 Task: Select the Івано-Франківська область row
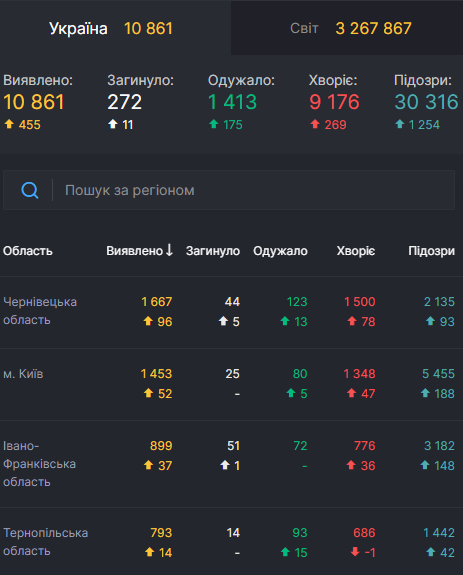[x=231, y=464]
